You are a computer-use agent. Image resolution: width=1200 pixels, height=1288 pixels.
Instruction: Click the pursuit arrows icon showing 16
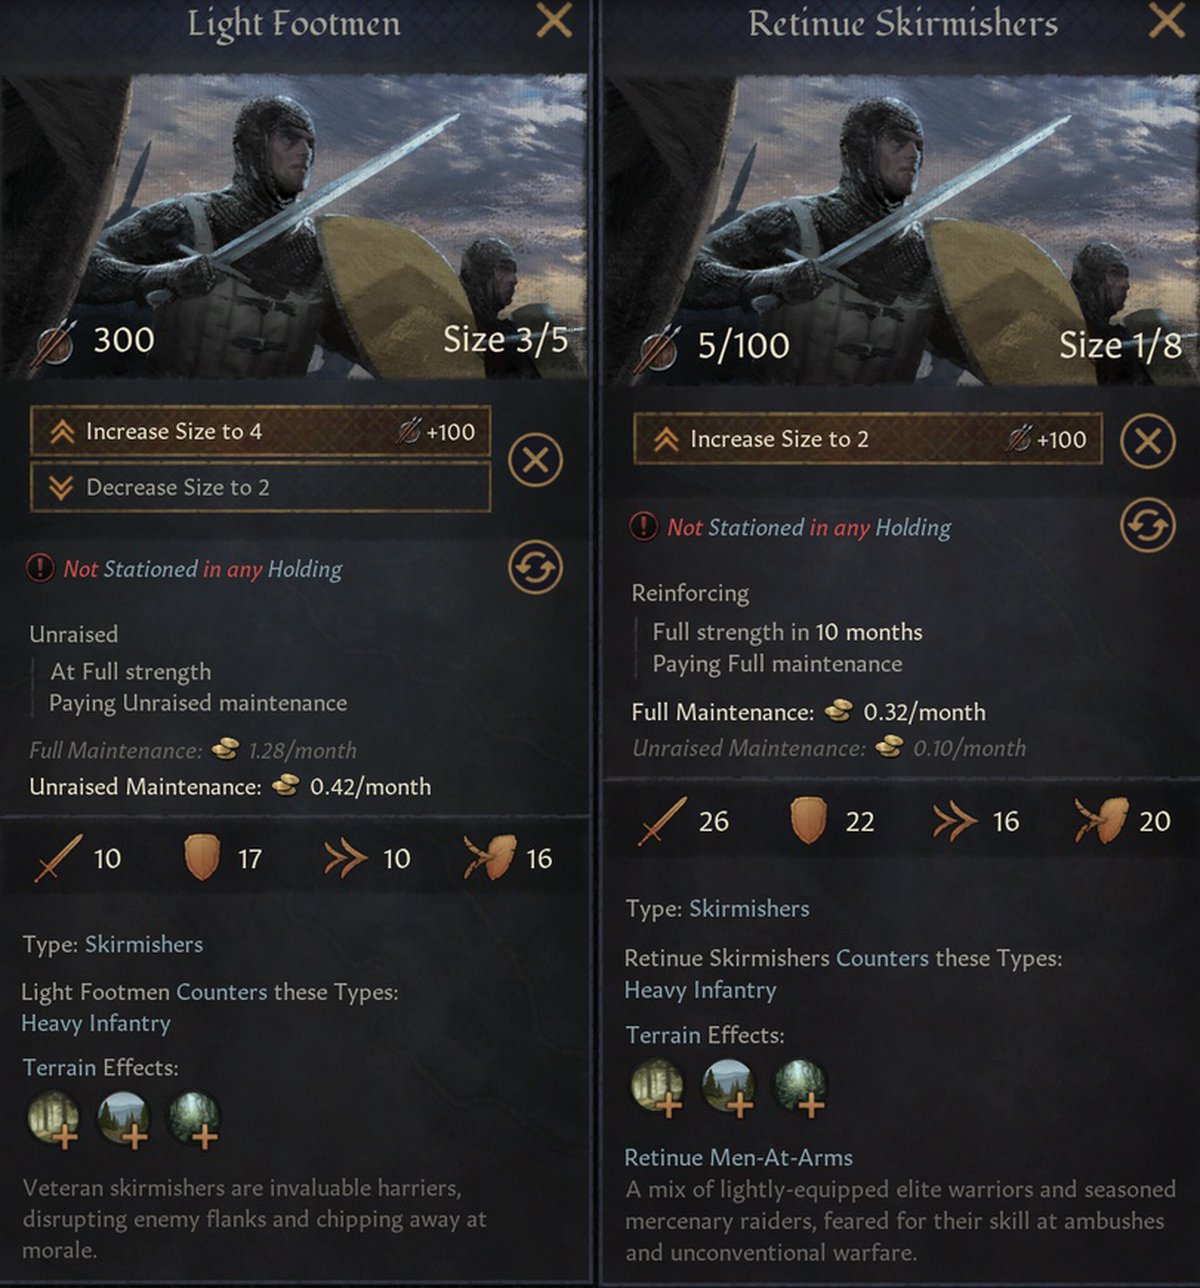(954, 822)
